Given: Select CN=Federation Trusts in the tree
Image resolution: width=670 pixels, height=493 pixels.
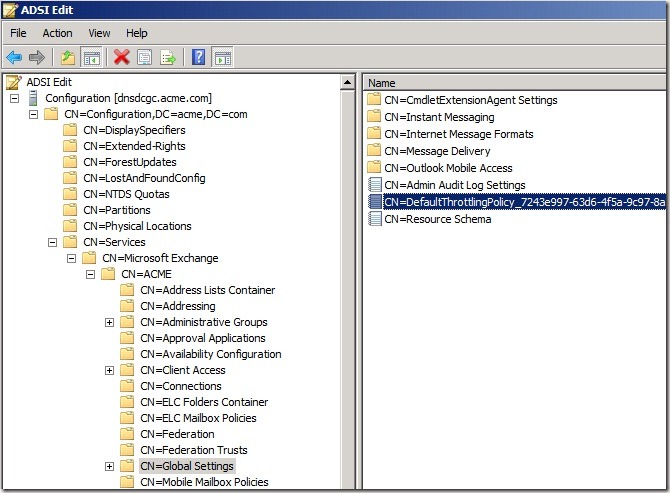Looking at the screenshot, I should coord(191,450).
